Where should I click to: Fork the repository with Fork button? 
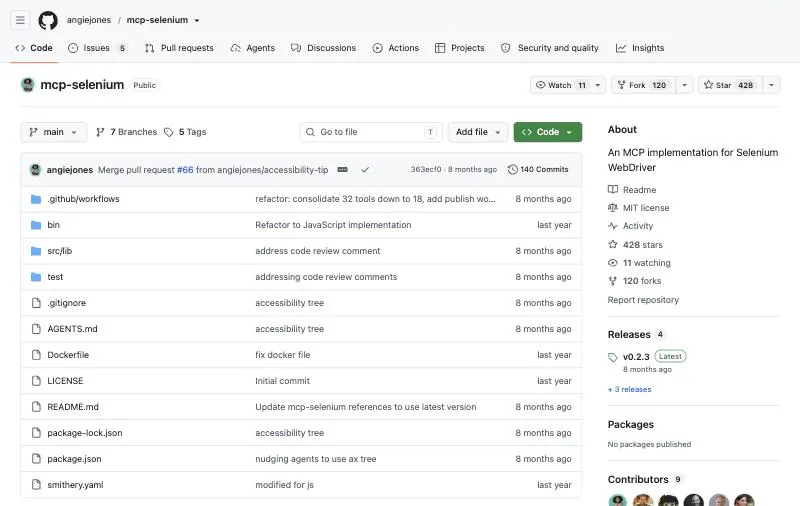[x=643, y=85]
